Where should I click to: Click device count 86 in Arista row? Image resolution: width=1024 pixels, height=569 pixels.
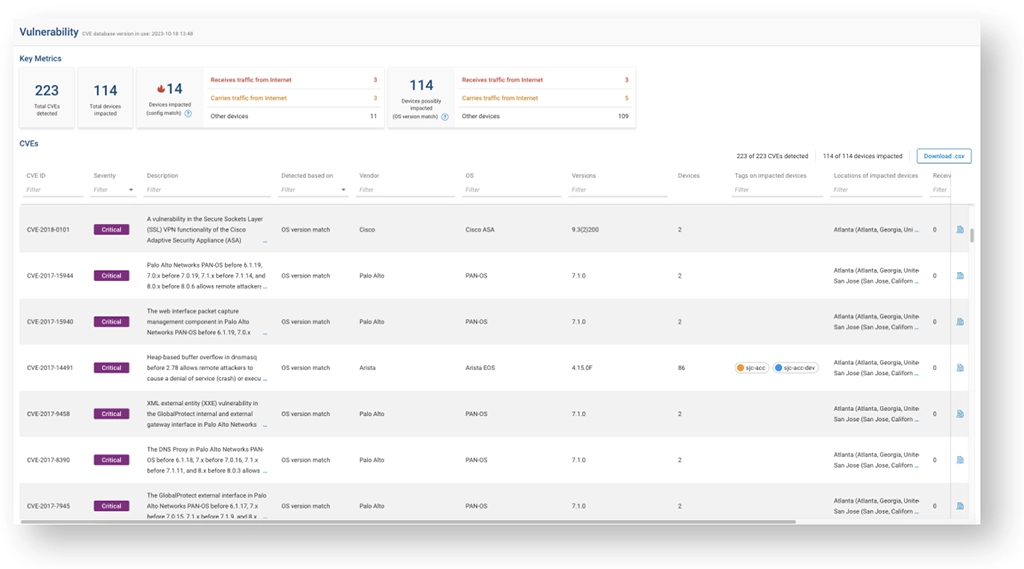681,368
